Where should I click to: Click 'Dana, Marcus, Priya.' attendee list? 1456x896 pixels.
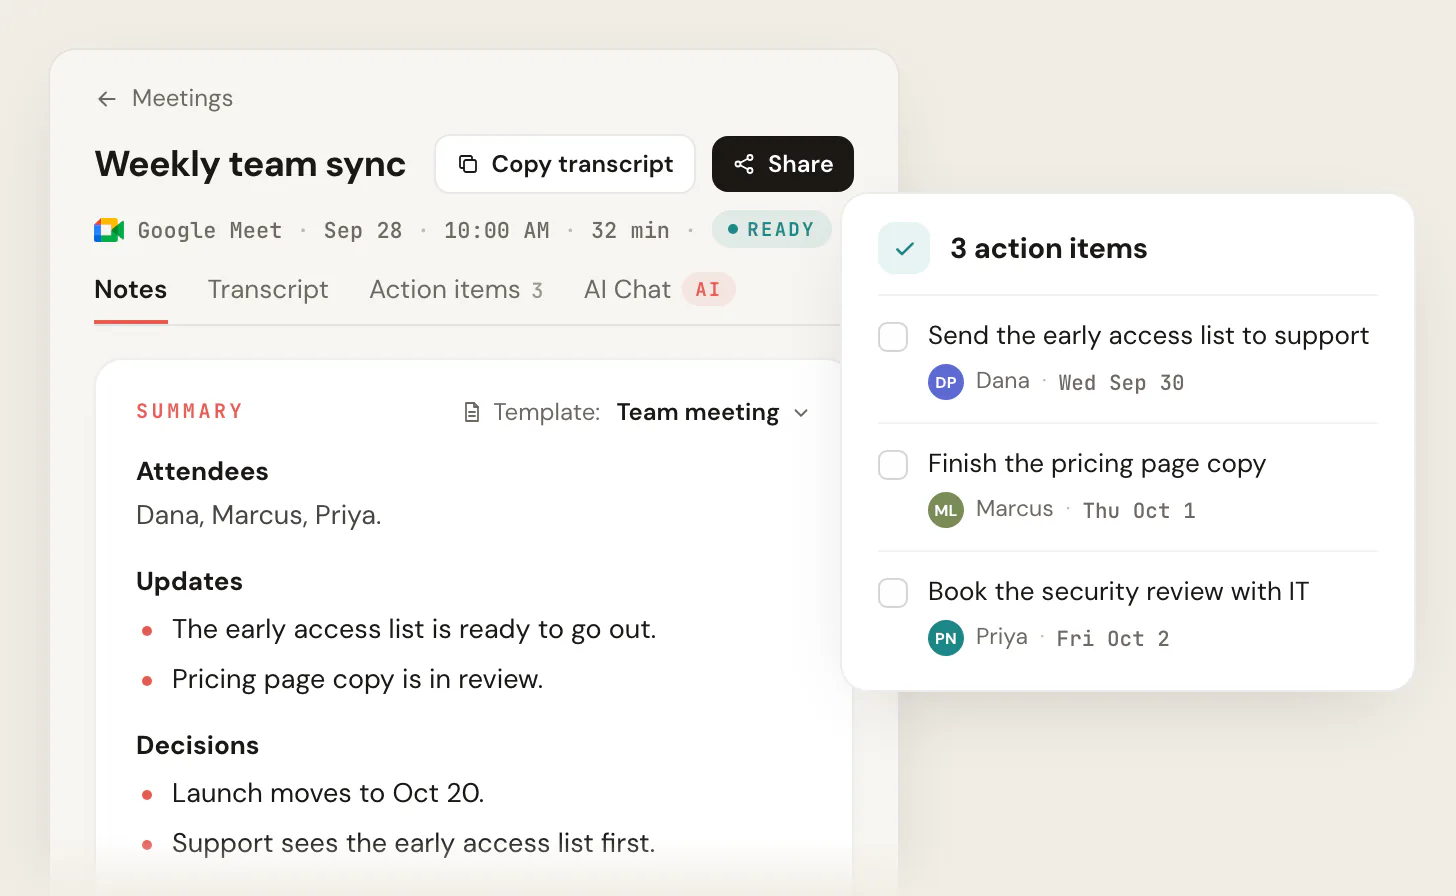pyautogui.click(x=259, y=515)
